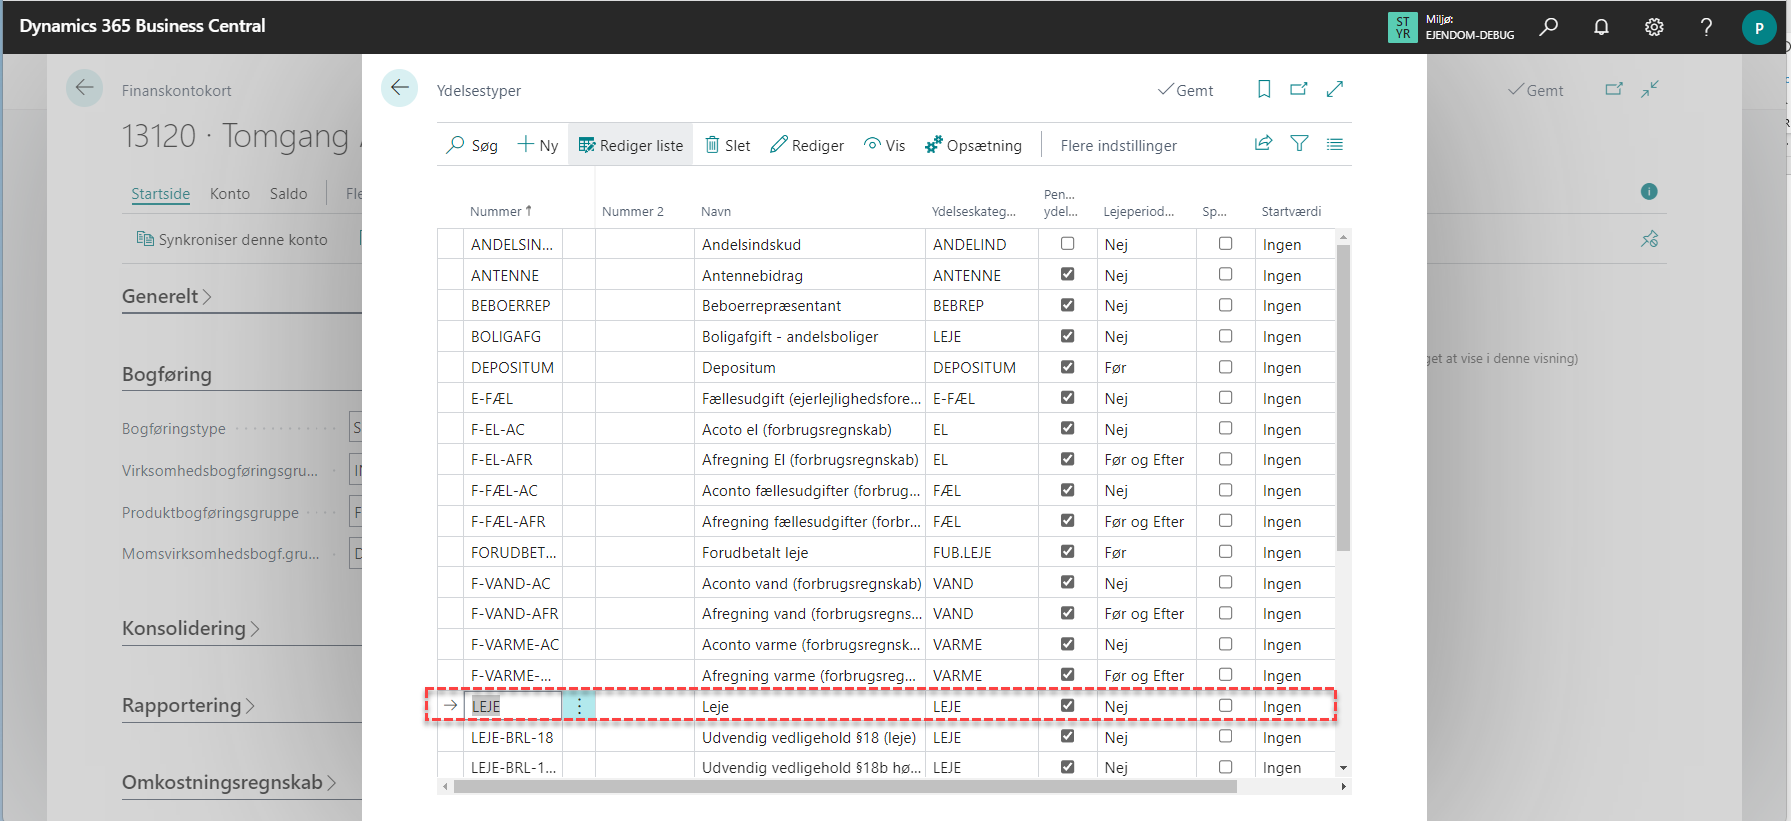The height and width of the screenshot is (821, 1791).
Task: Toggle Rediger liste mode
Action: pyautogui.click(x=631, y=145)
